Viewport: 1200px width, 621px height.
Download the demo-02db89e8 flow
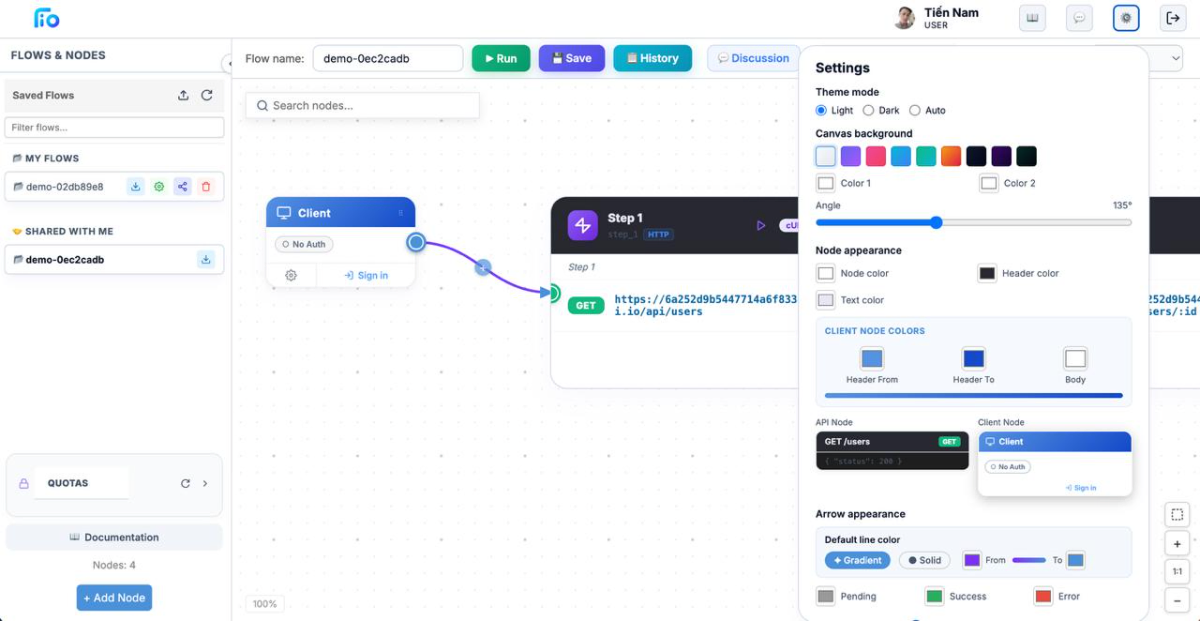135,187
